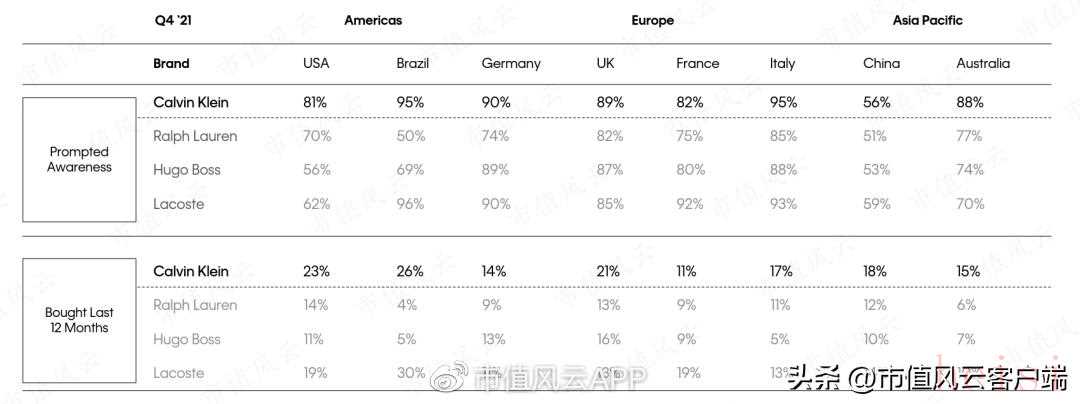Click the USA column header
Image resolution: width=1080 pixels, height=404 pixels.
point(316,63)
